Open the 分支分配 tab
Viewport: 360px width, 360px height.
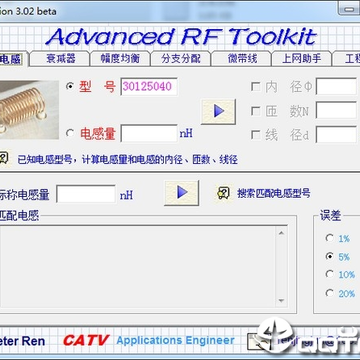181,59
